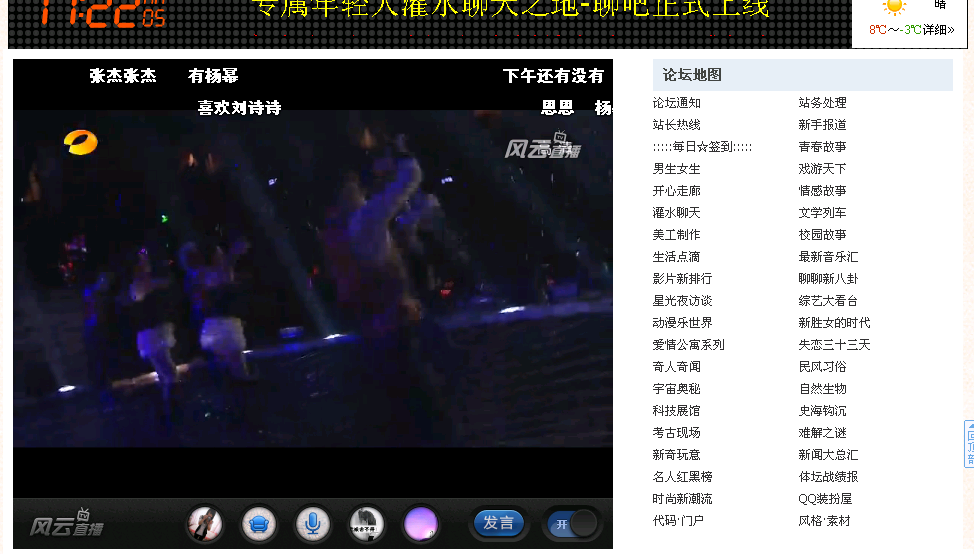Select 最新音乐汇 in forum map
The height and width of the screenshot is (554, 974).
(x=828, y=257)
